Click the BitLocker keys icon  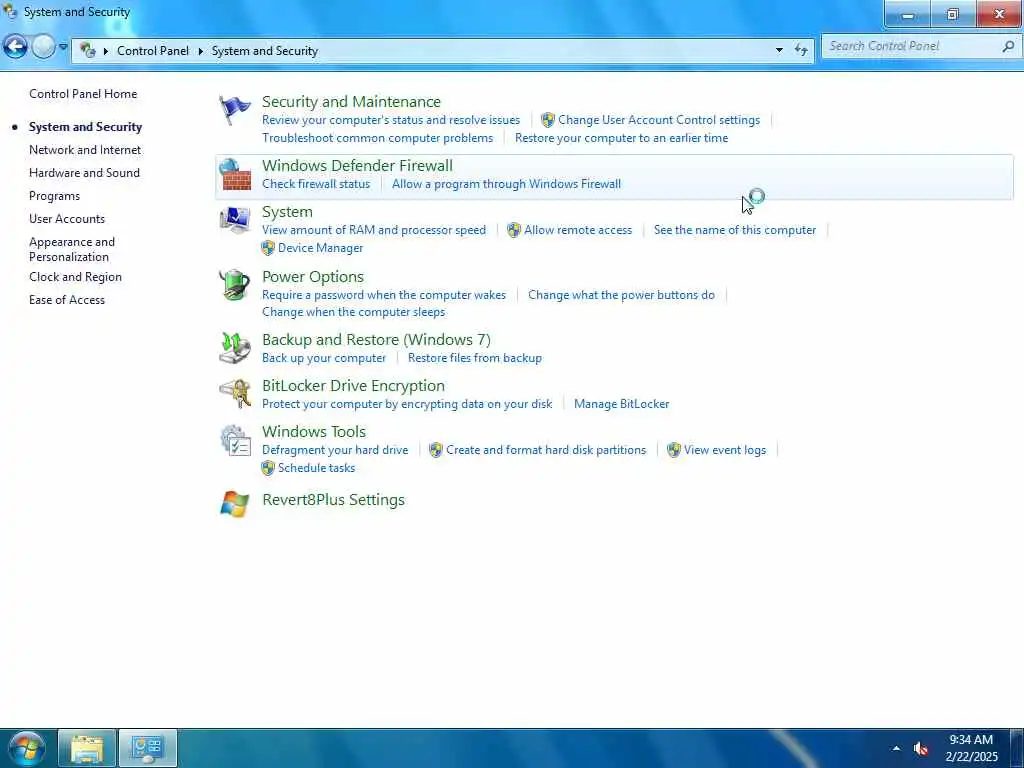(234, 394)
